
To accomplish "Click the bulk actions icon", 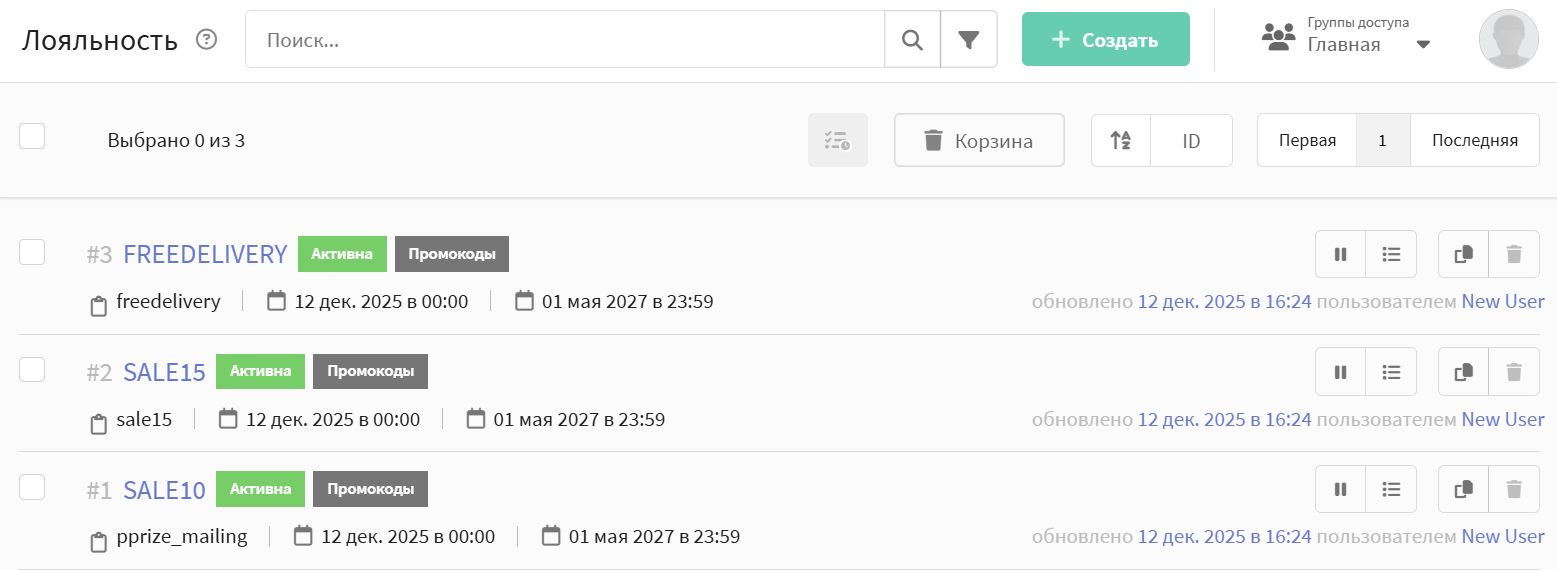I will pos(837,140).
